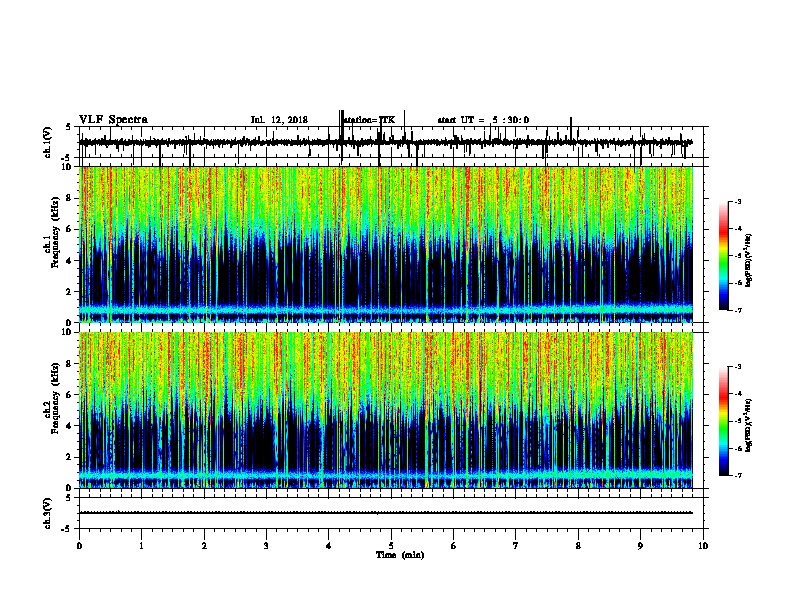Click the "10" tick on the time axis
This screenshot has height=612, width=792.
[x=703, y=546]
